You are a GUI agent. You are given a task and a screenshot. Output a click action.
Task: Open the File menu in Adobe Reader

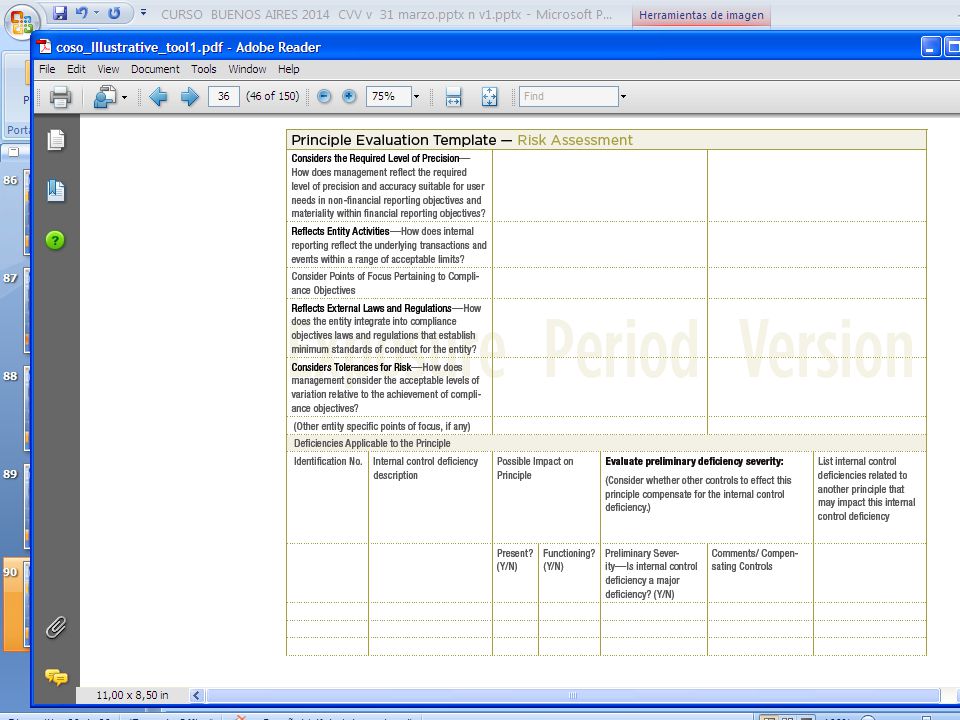pyautogui.click(x=47, y=69)
